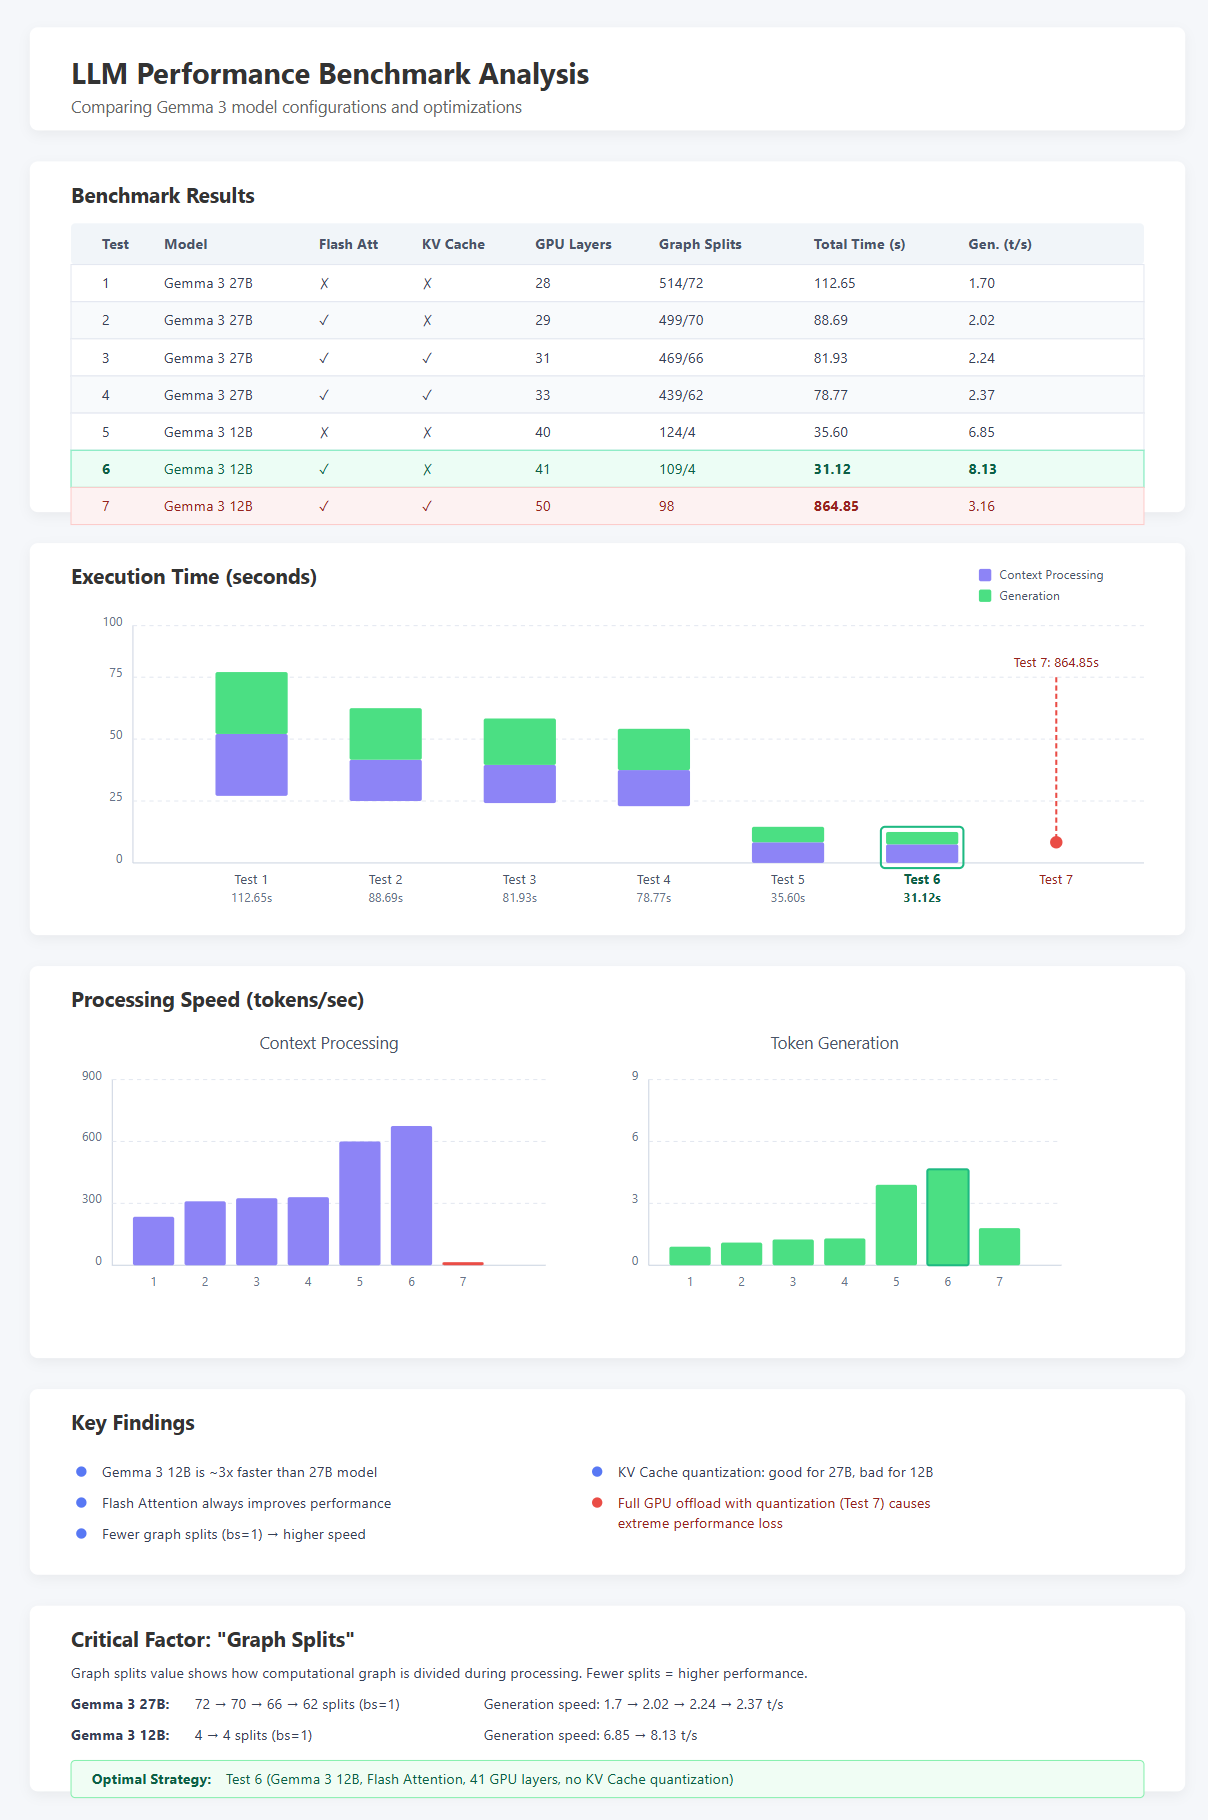Click the bold 31.12 total time cell
This screenshot has width=1208, height=1820.
point(832,469)
